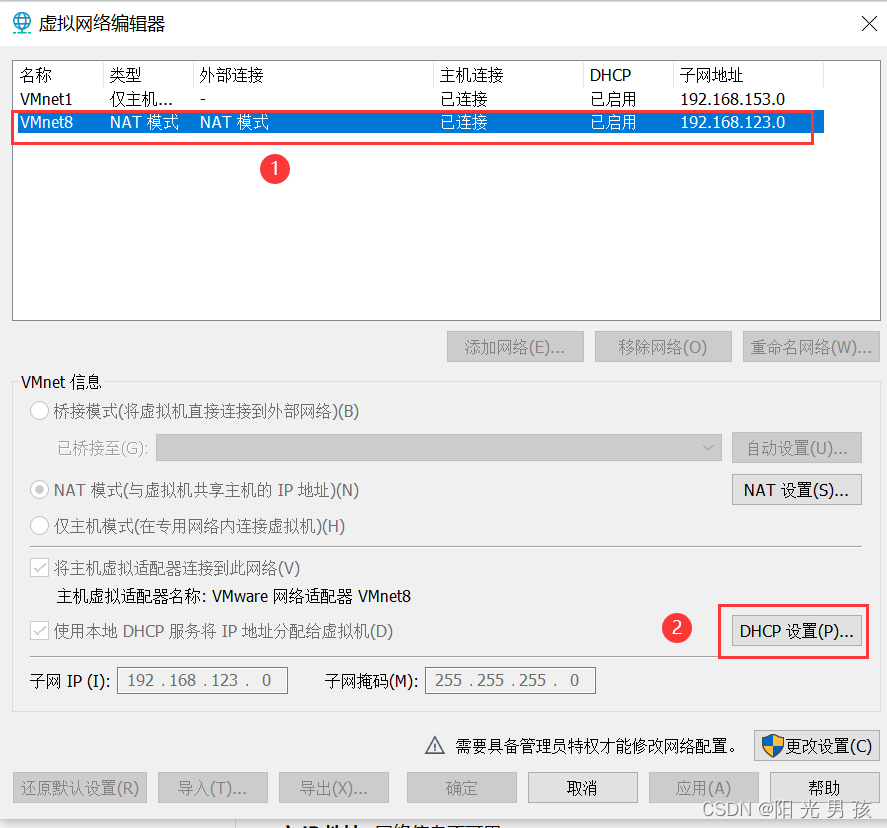
Task: Click the 名称 column header
Action: [x=58, y=75]
